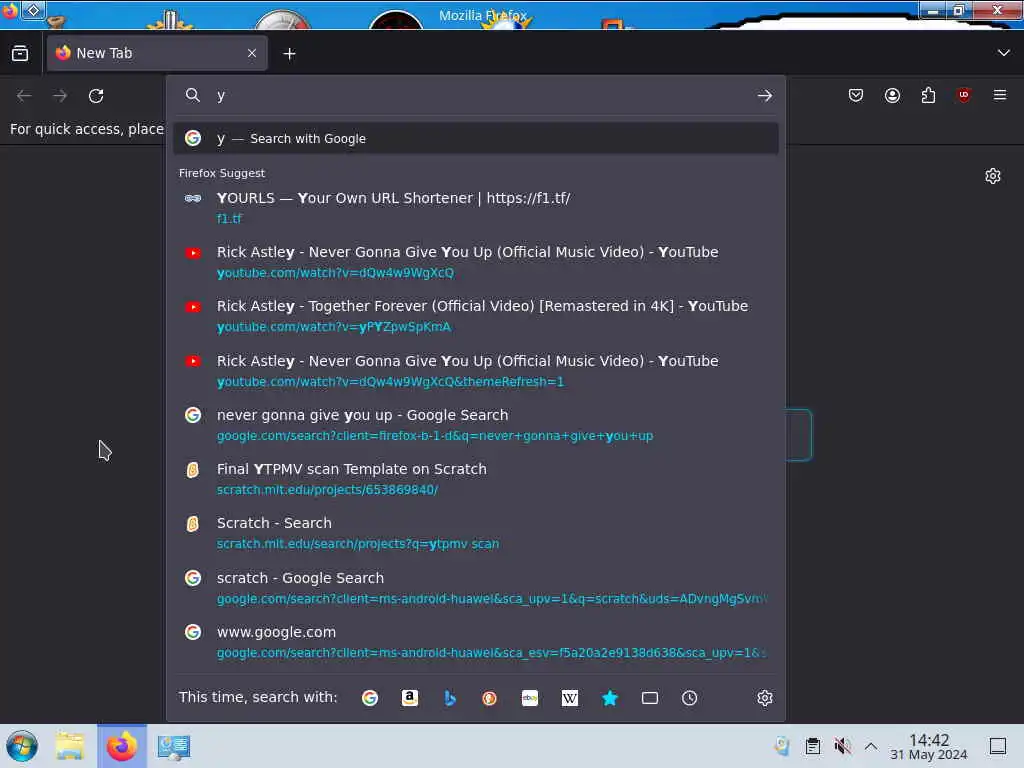
Task: Open a new tab with plus button
Action: [289, 54]
